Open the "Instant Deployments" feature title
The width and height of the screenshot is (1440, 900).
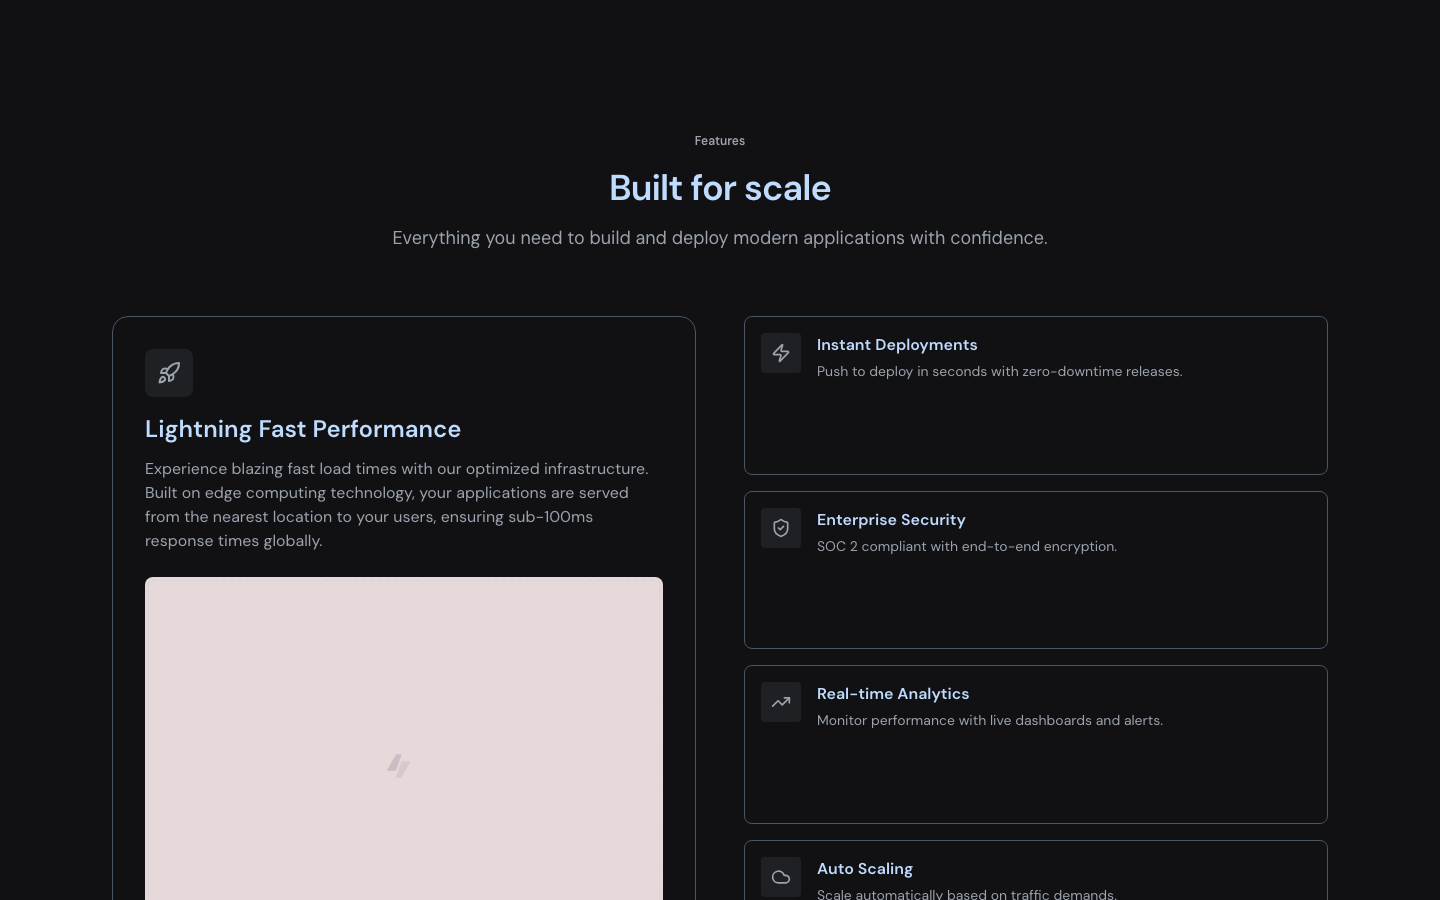point(897,345)
